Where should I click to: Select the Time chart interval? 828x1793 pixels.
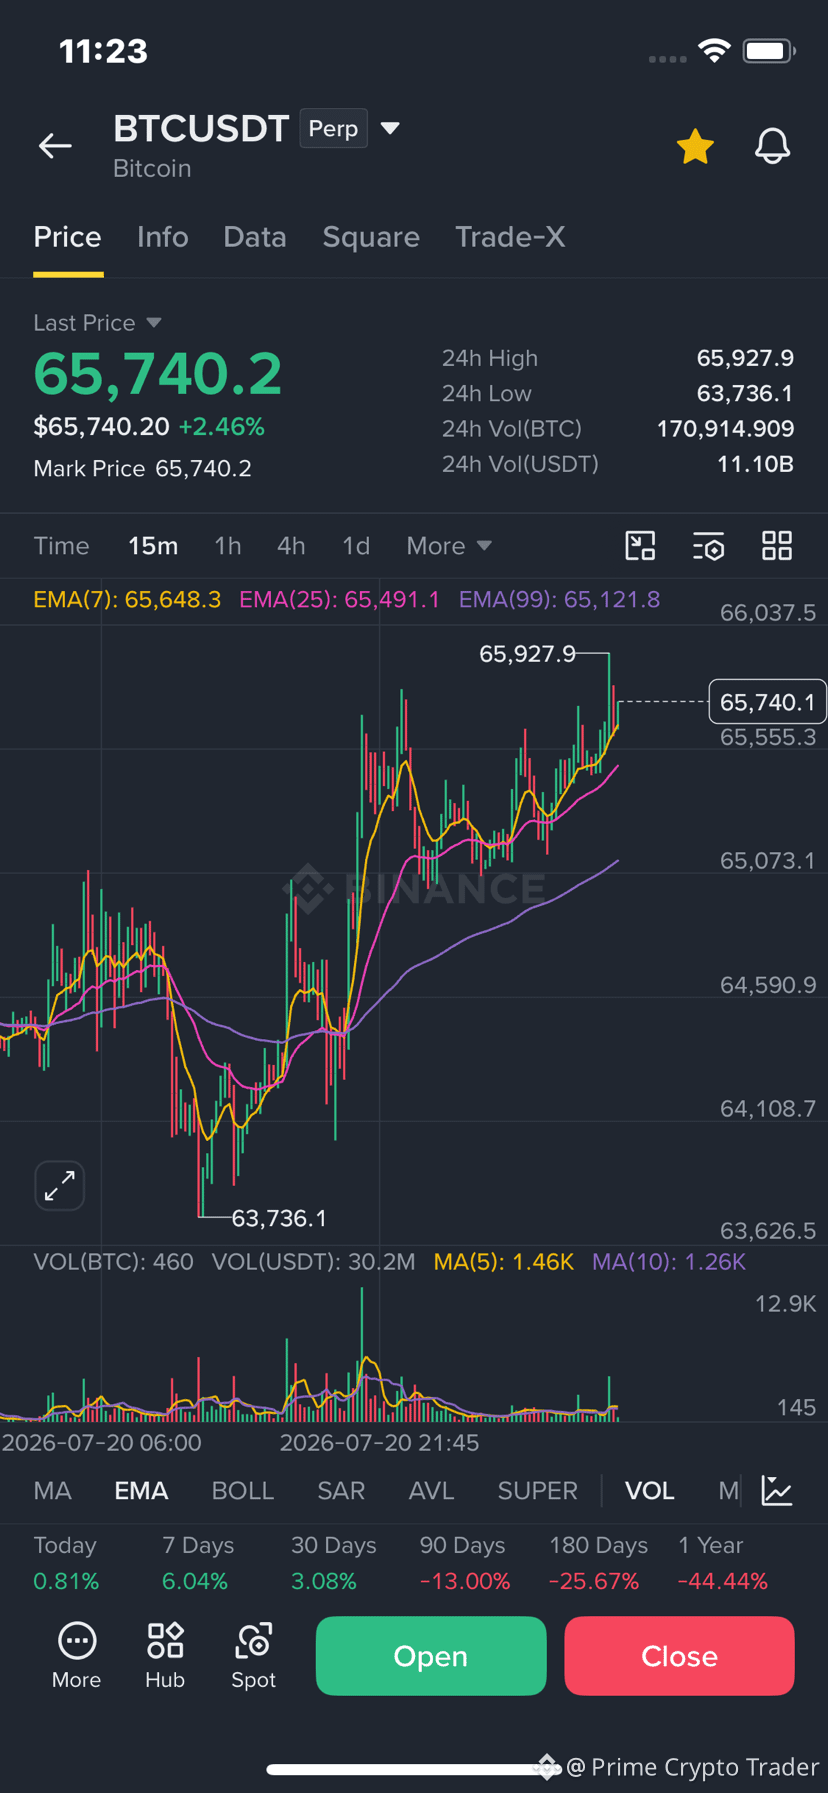pyautogui.click(x=61, y=546)
